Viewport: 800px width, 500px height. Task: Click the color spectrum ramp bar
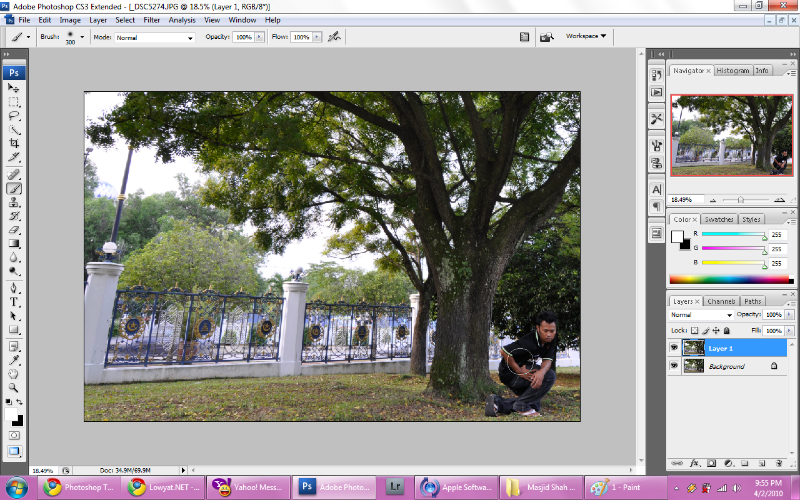727,280
